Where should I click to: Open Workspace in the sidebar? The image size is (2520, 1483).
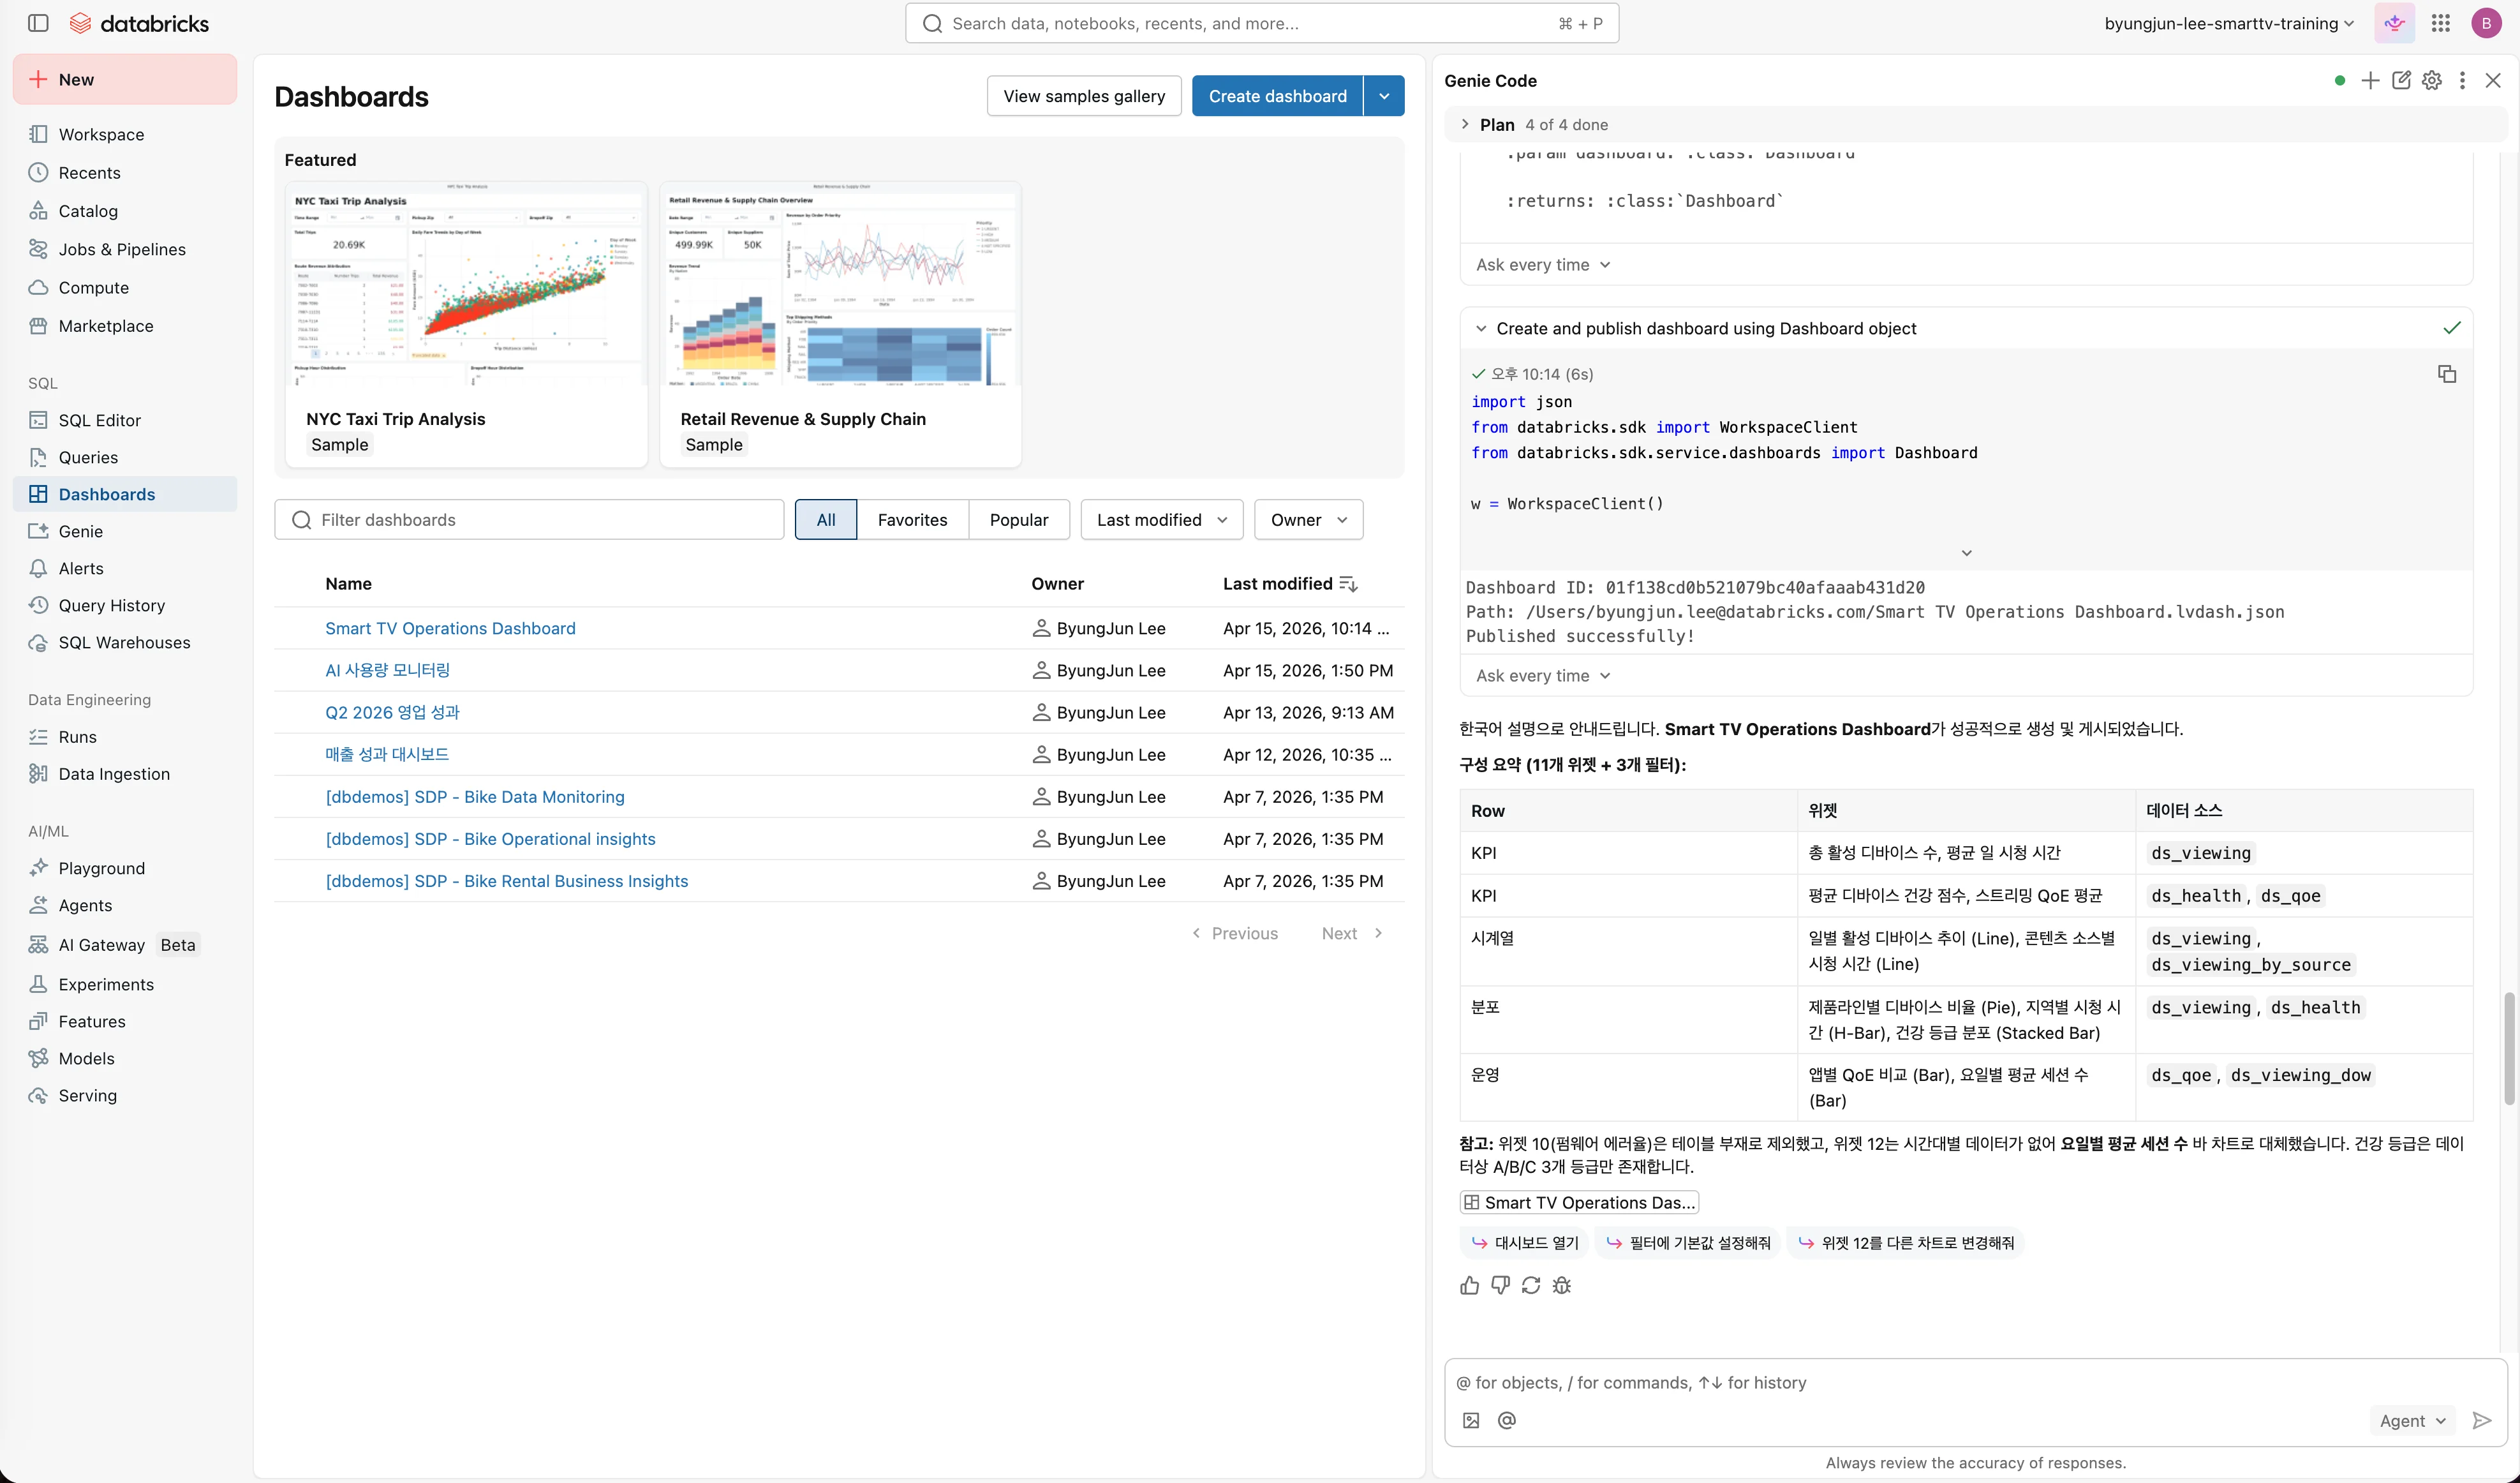pos(125,135)
